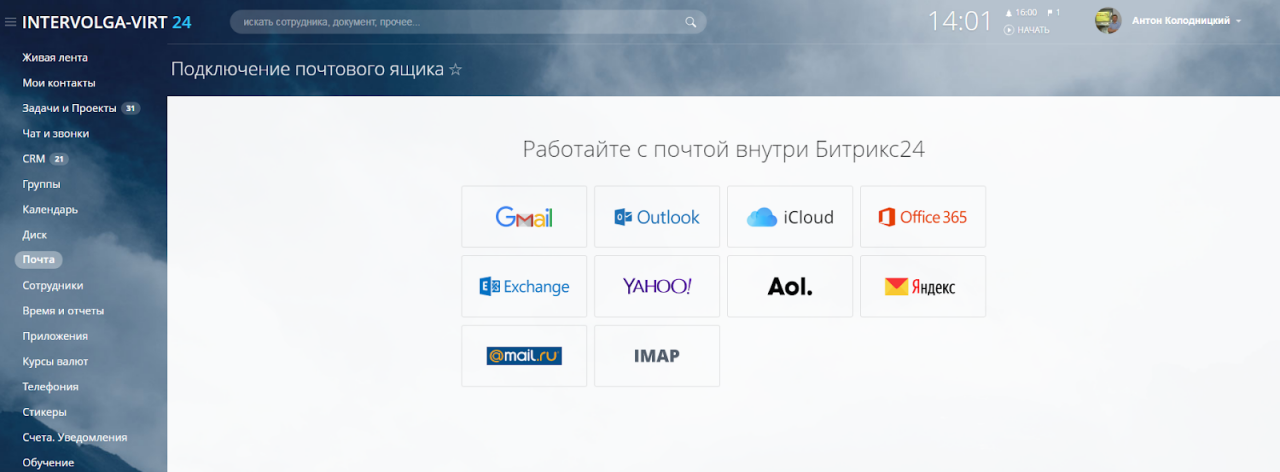Choose the Outlook mail service tile

(x=657, y=217)
